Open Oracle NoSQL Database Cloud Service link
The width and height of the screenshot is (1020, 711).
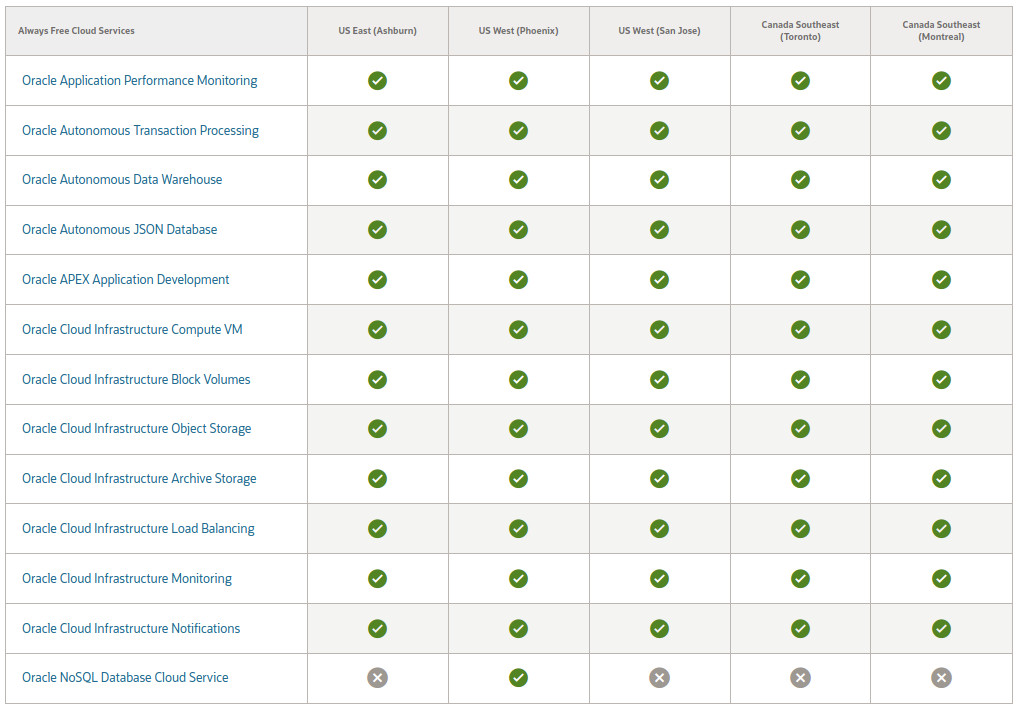click(126, 678)
